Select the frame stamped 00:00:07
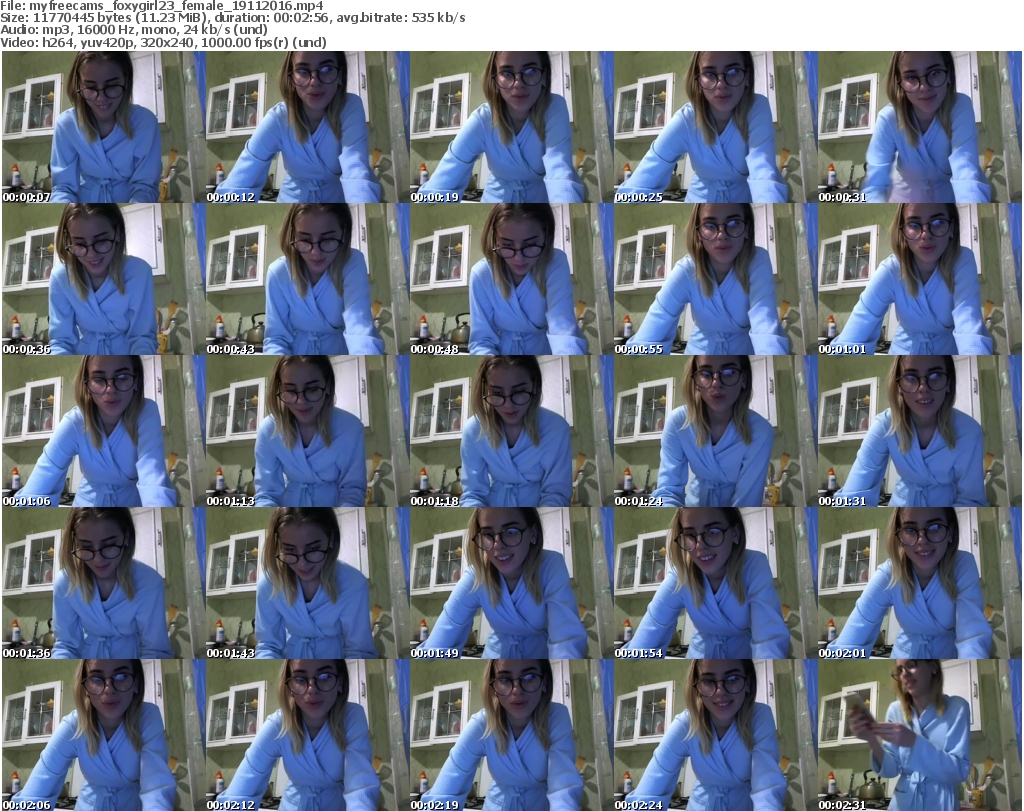 click(104, 127)
